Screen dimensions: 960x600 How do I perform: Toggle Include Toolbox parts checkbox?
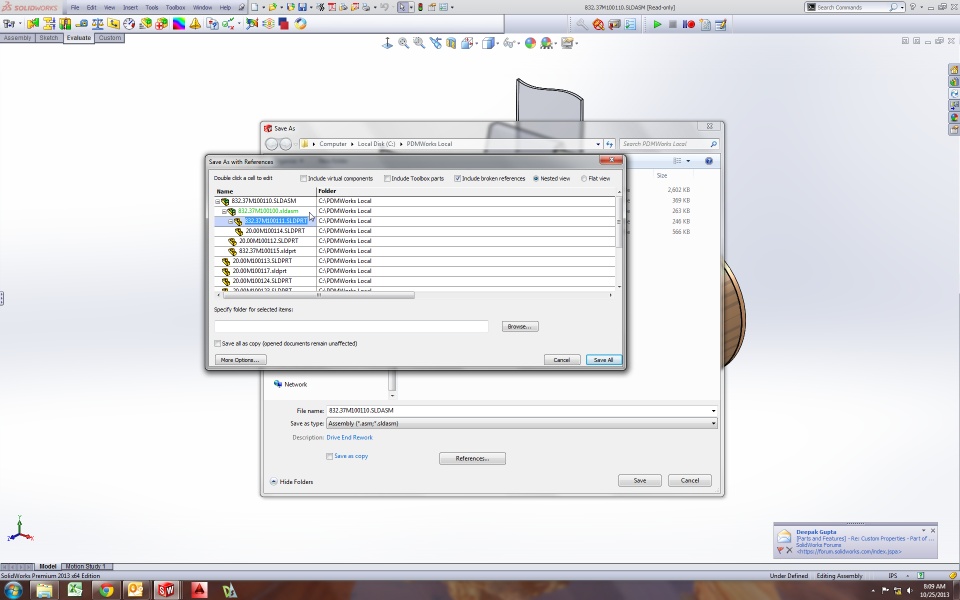(387, 179)
